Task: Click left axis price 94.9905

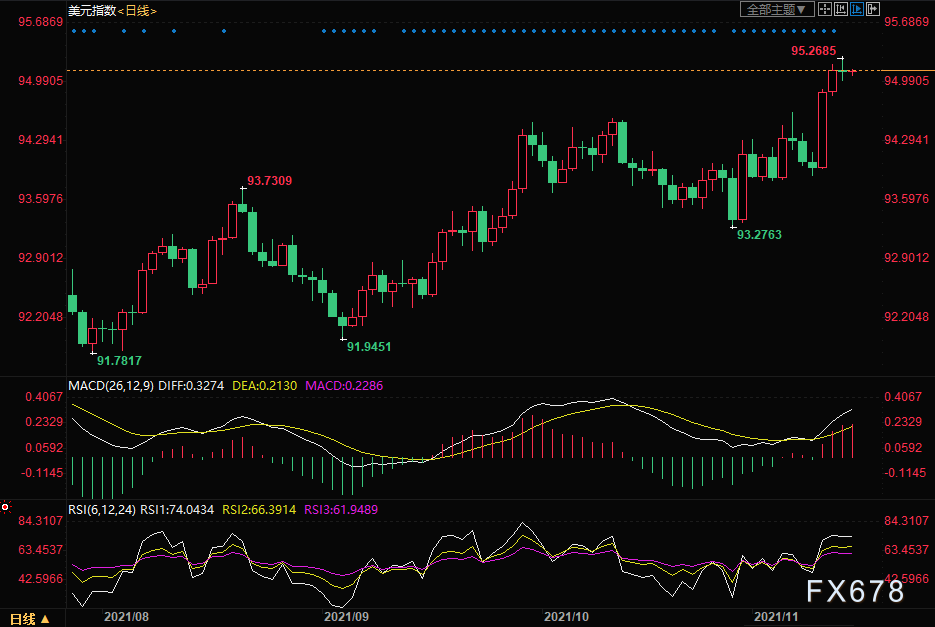Action: [x=41, y=81]
